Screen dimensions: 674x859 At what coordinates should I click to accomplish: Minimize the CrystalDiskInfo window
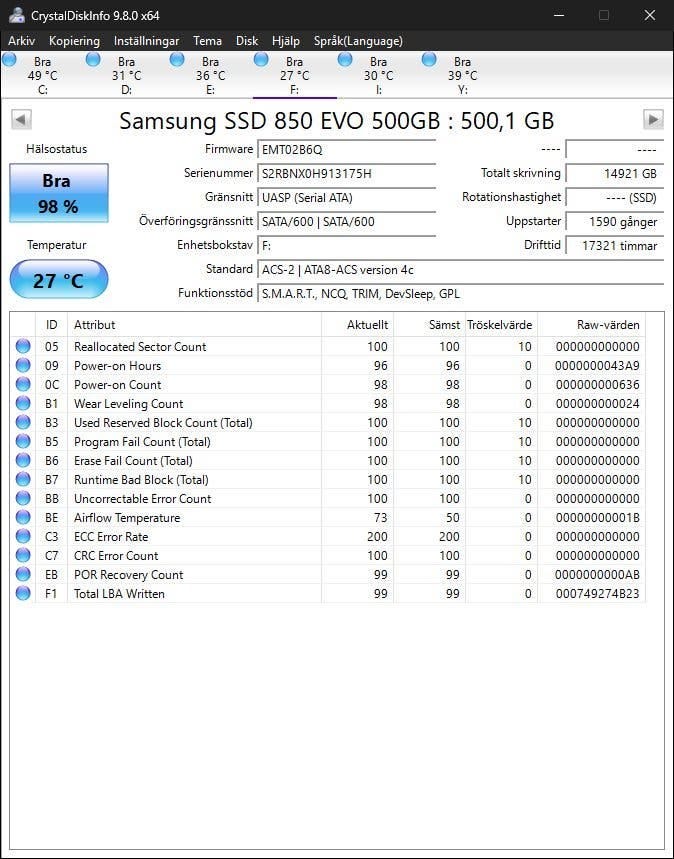click(x=559, y=15)
